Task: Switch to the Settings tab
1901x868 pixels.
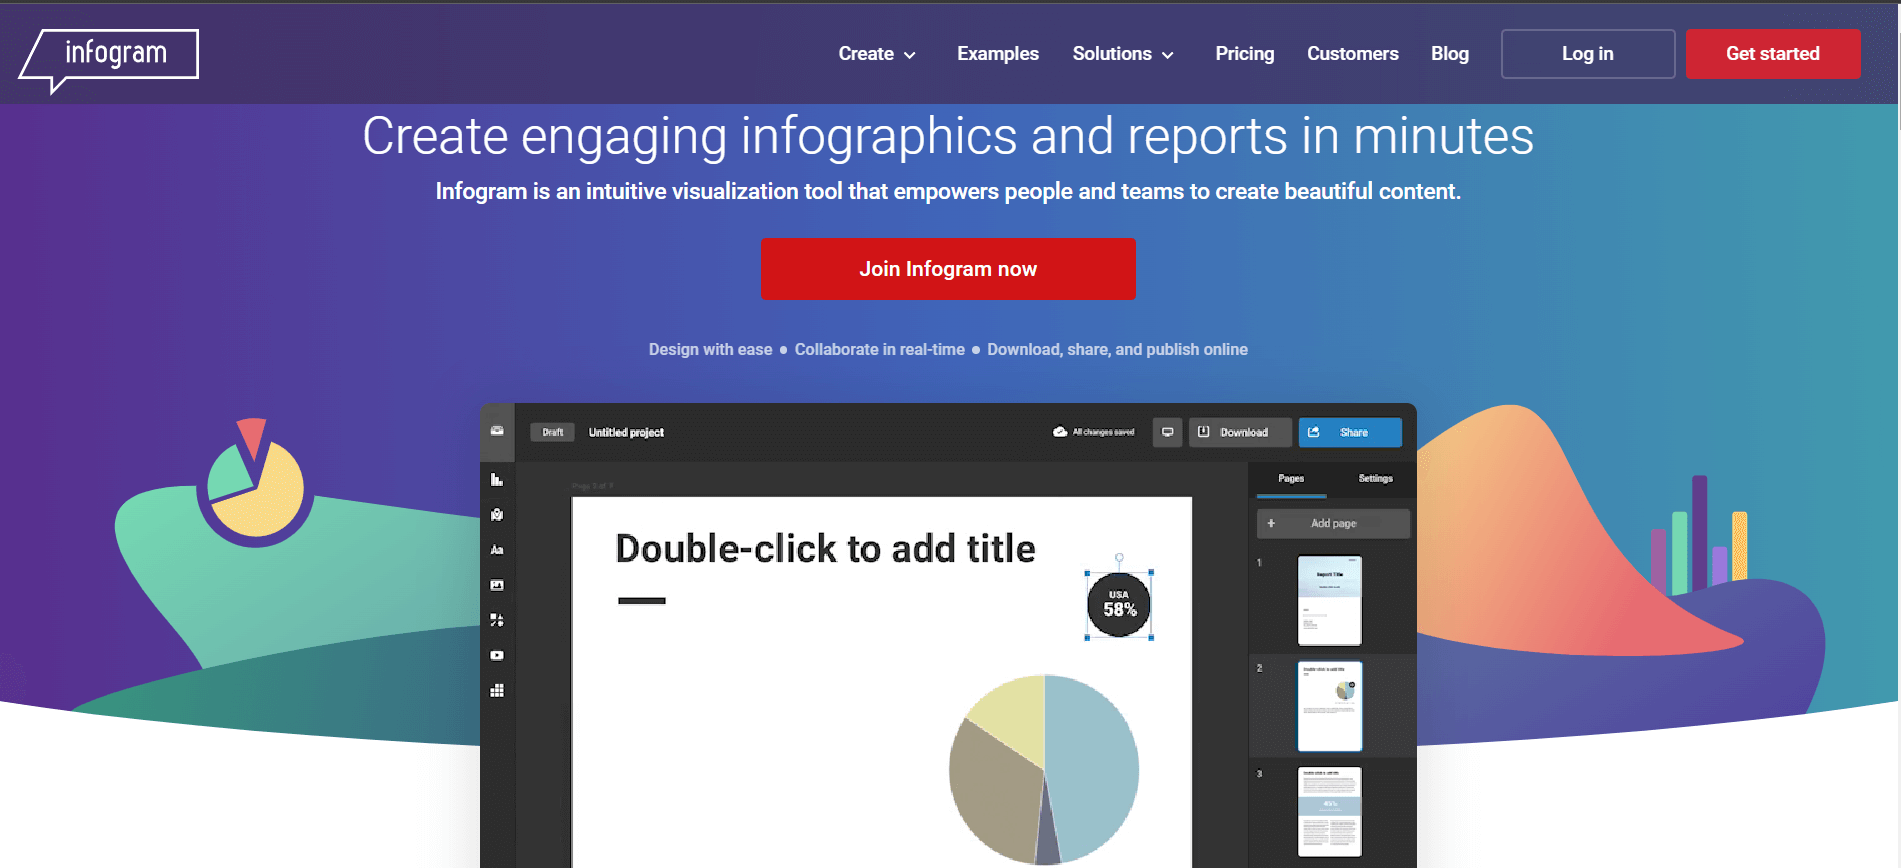Action: pyautogui.click(x=1375, y=479)
